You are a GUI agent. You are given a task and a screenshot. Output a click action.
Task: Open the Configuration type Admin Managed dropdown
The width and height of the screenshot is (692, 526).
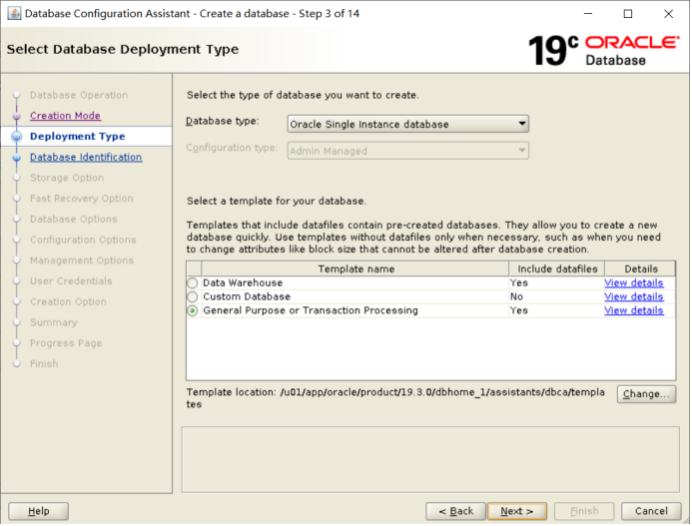pos(408,151)
